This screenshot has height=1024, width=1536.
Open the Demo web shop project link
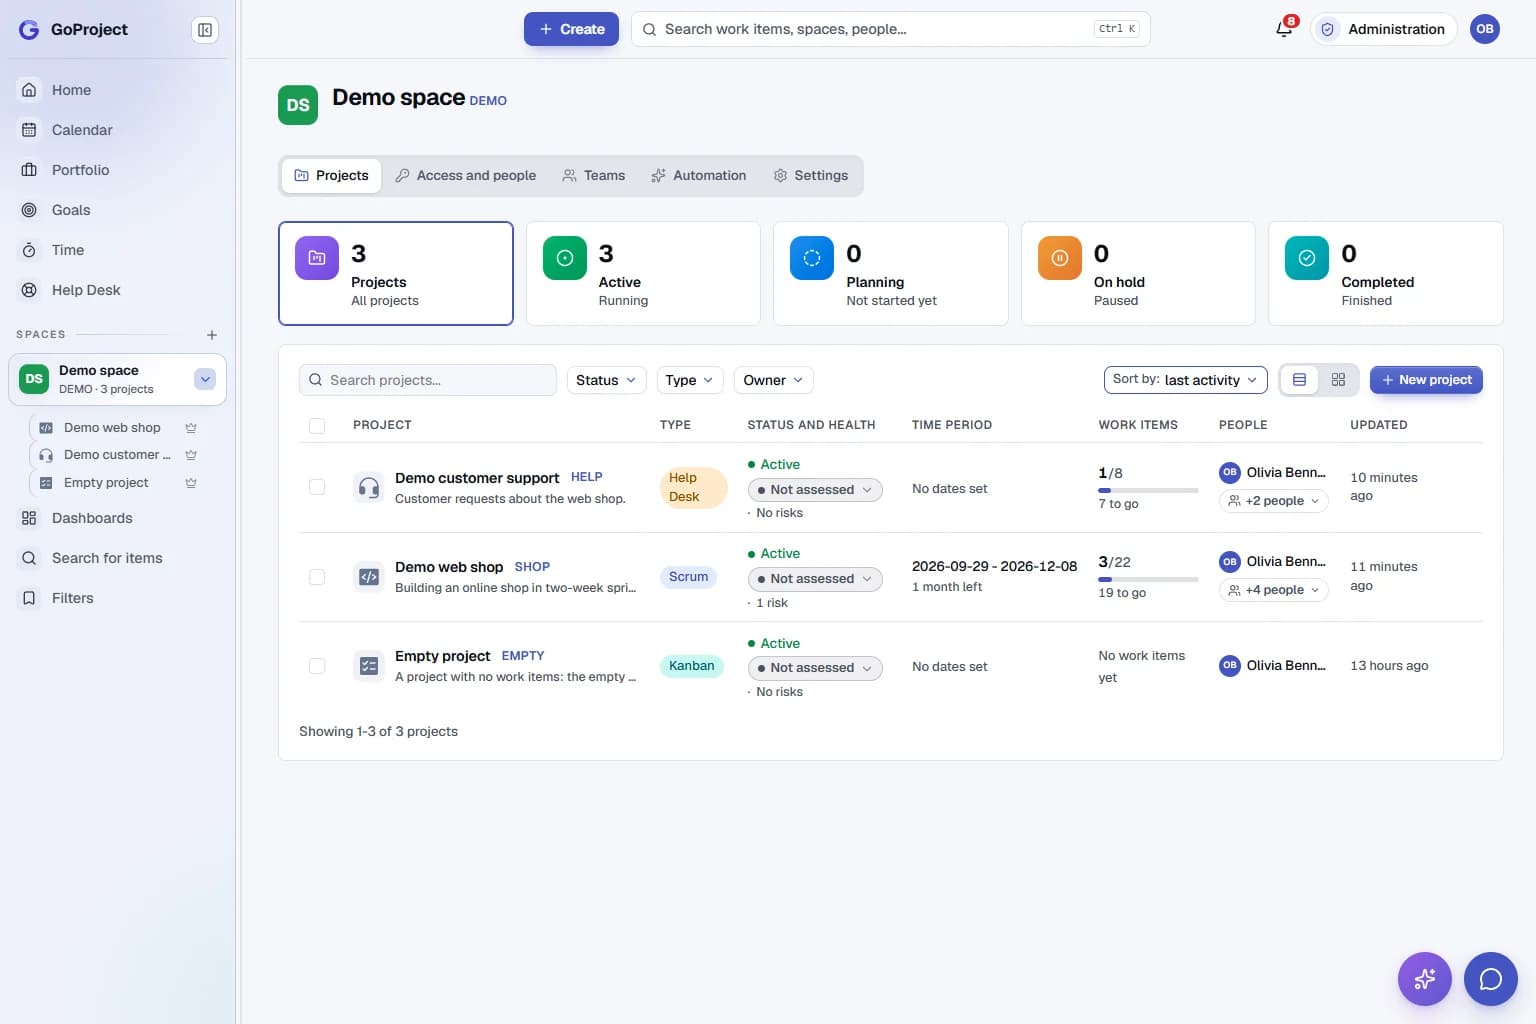(x=449, y=567)
